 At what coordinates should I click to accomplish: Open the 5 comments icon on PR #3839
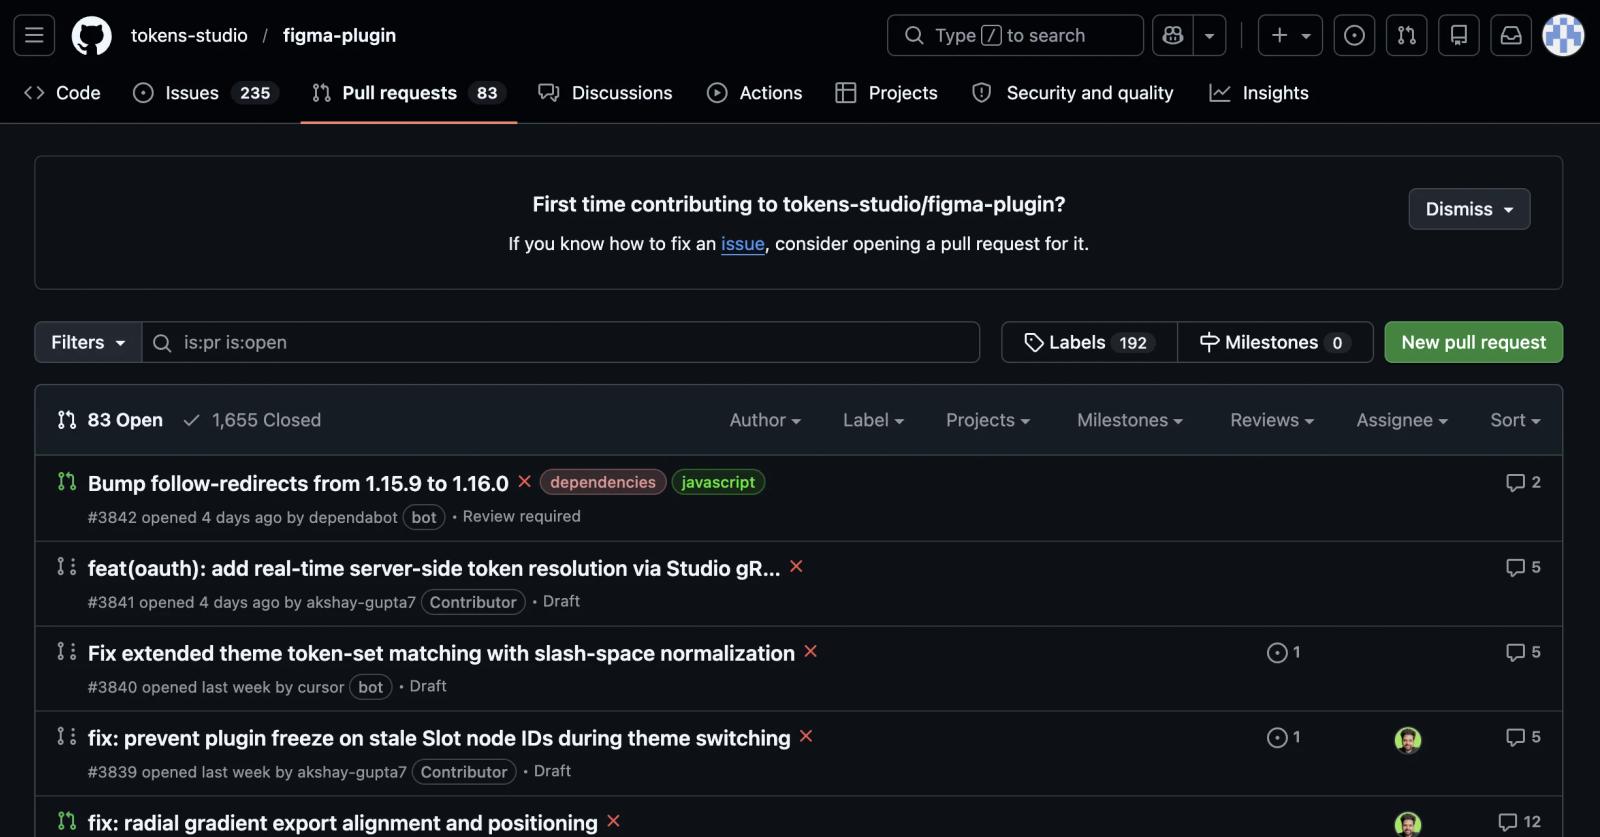point(1523,737)
